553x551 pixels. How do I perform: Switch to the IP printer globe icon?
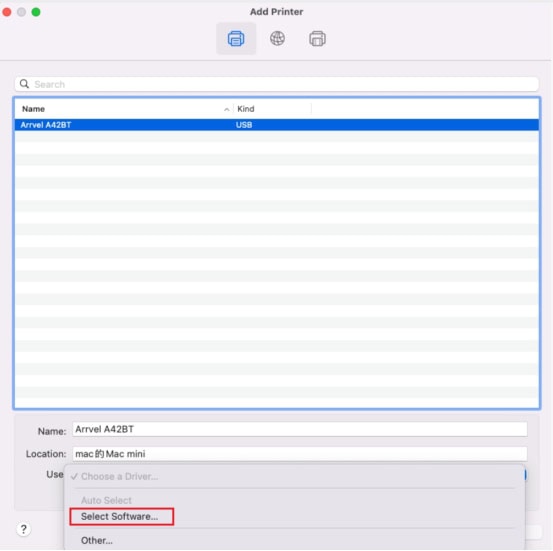coord(277,38)
